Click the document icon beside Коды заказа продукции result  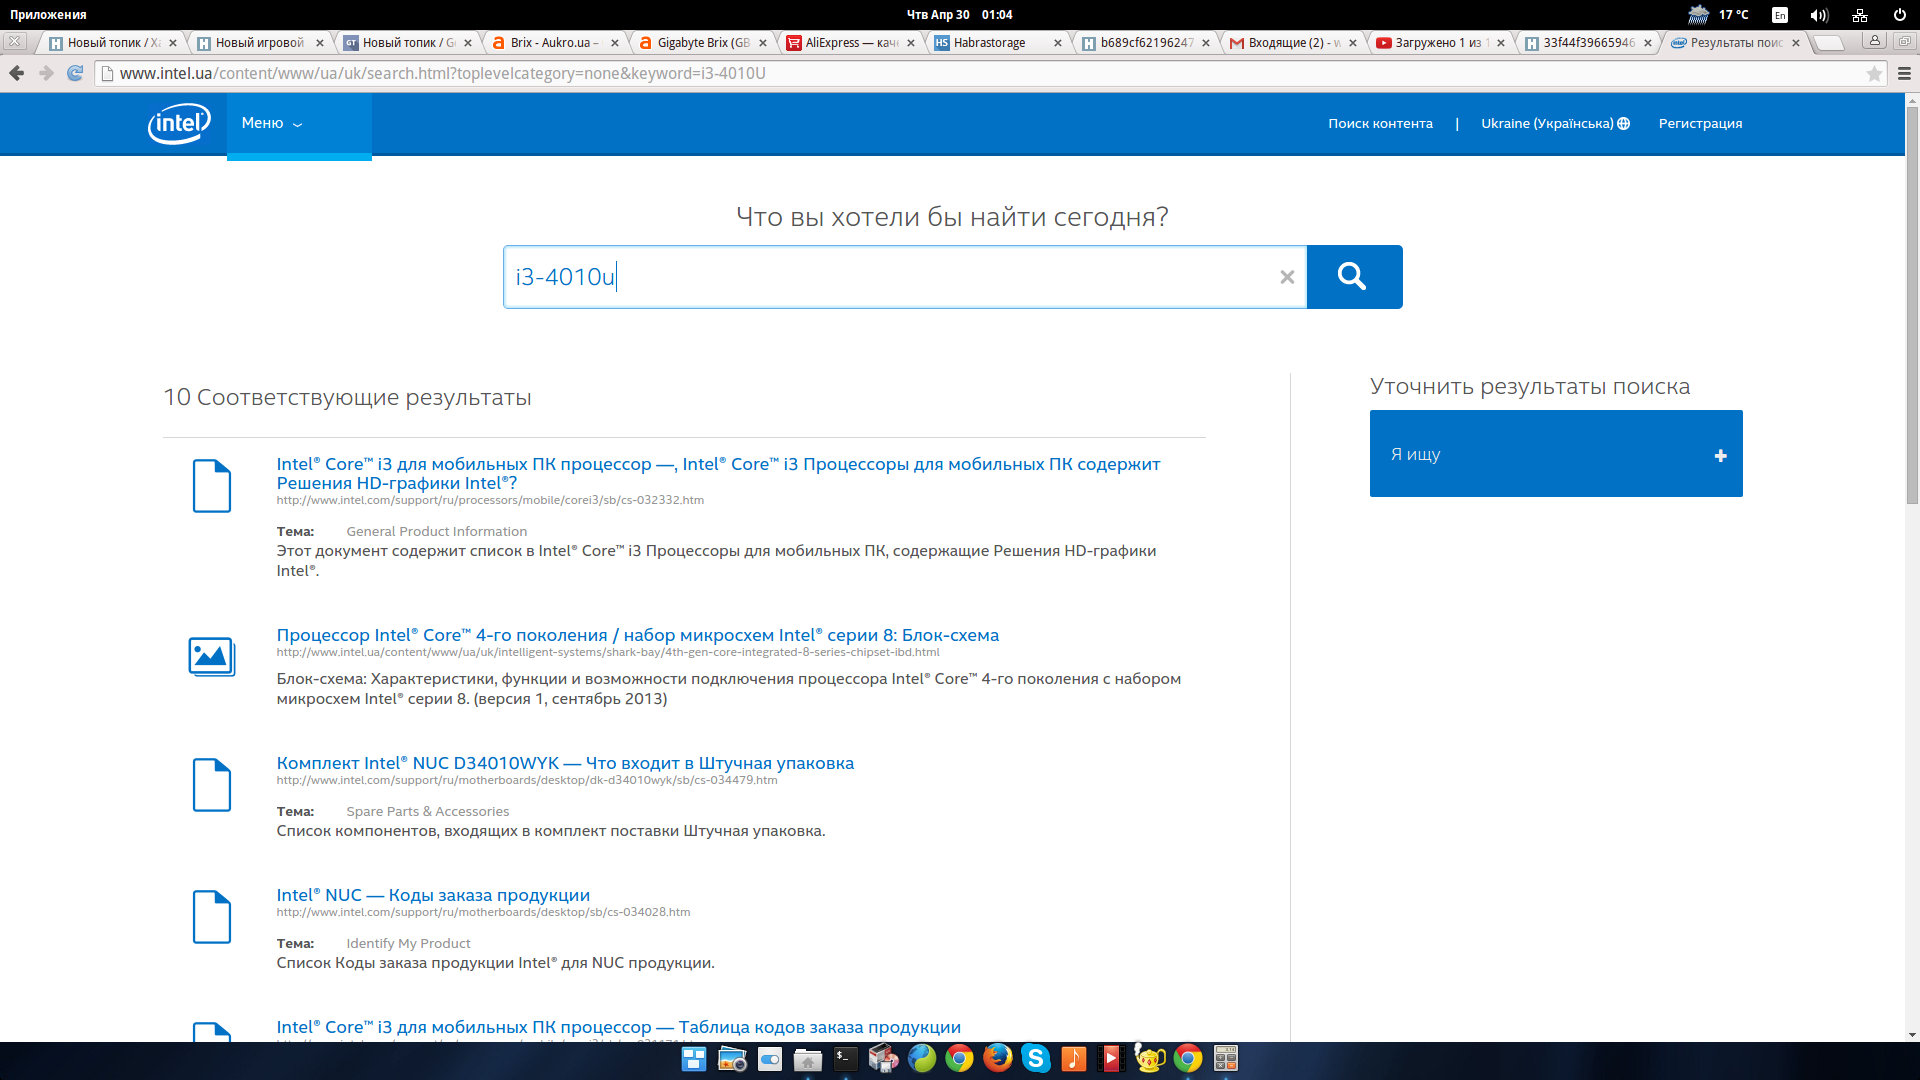tap(212, 917)
